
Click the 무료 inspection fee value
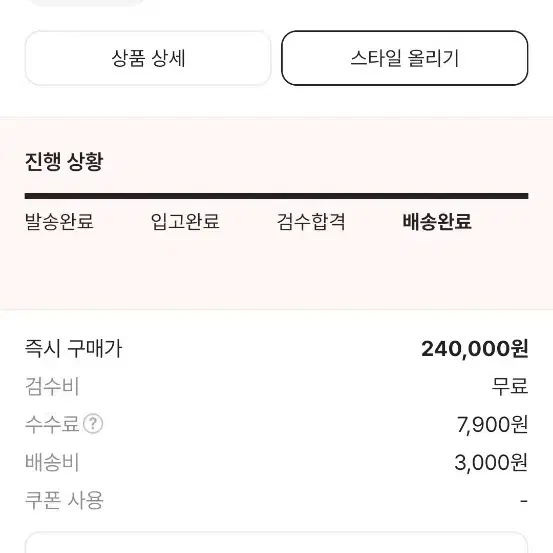pos(510,386)
